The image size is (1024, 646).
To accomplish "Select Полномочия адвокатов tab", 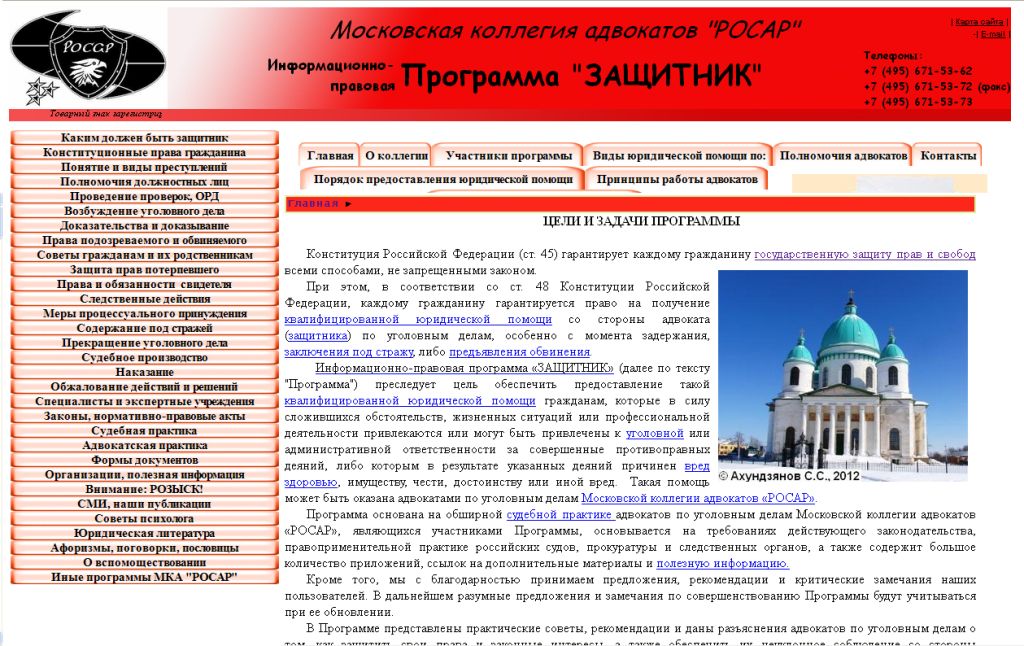I will pos(843,155).
